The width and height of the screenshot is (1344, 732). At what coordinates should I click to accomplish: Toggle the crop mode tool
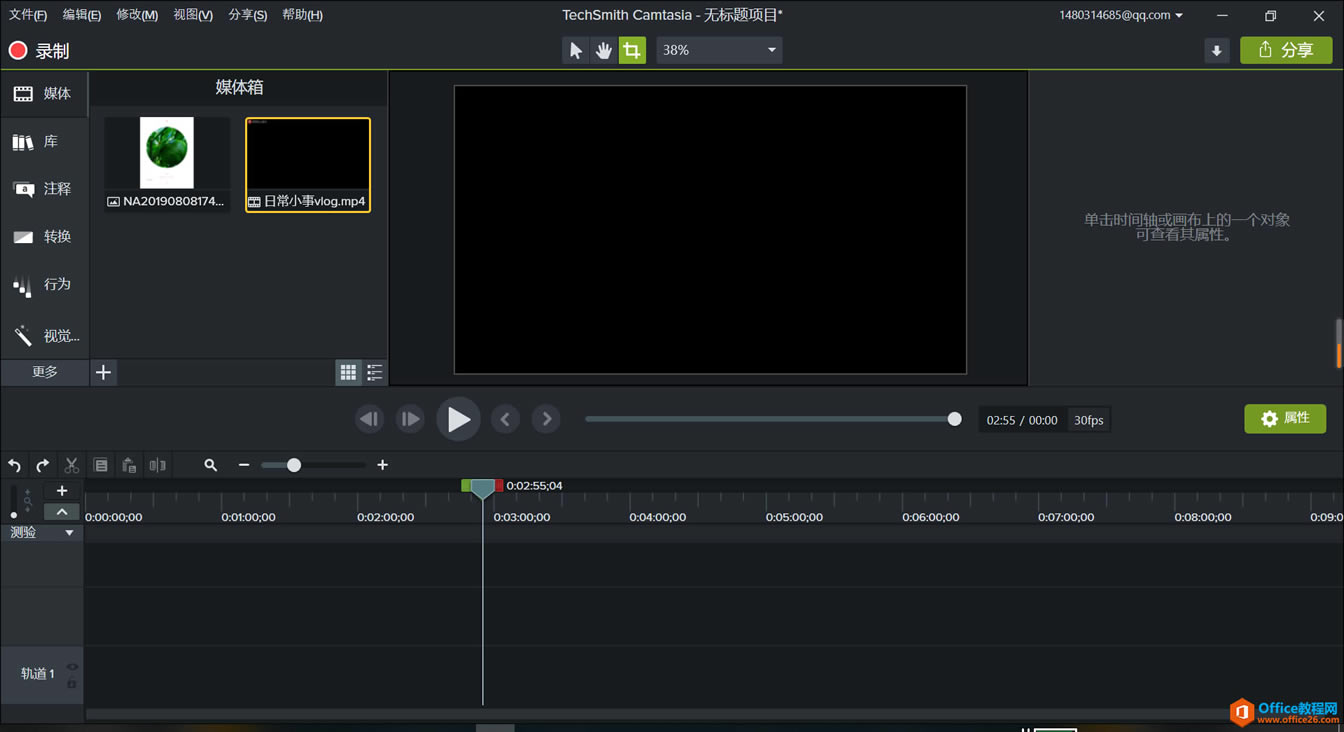(632, 50)
